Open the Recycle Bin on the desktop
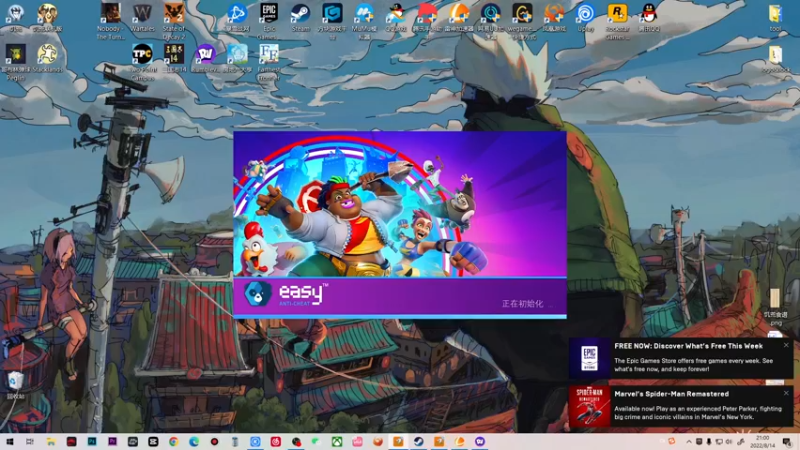 pos(15,384)
